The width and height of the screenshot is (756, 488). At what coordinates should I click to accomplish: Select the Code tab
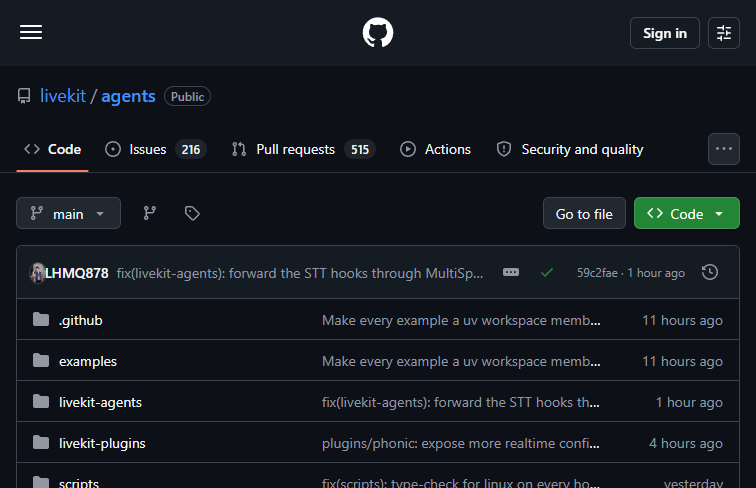tap(53, 149)
